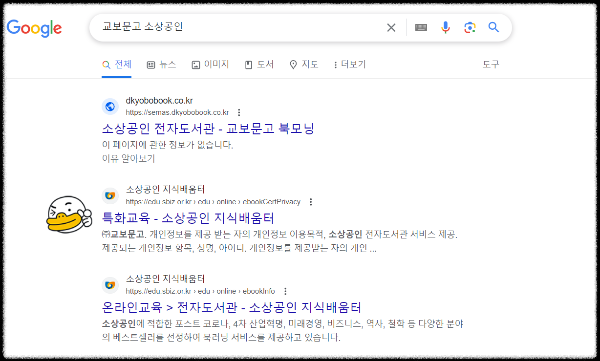Search by image using the camera lens icon
This screenshot has width=600, height=361.
click(x=470, y=28)
